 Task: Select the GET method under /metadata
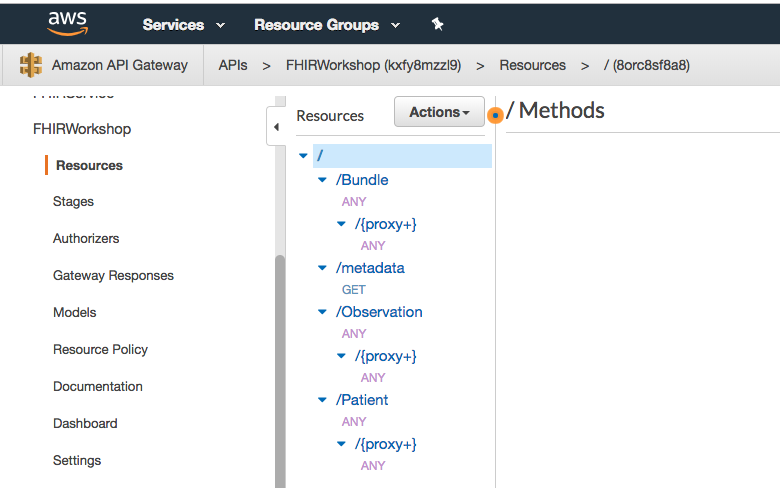point(354,290)
